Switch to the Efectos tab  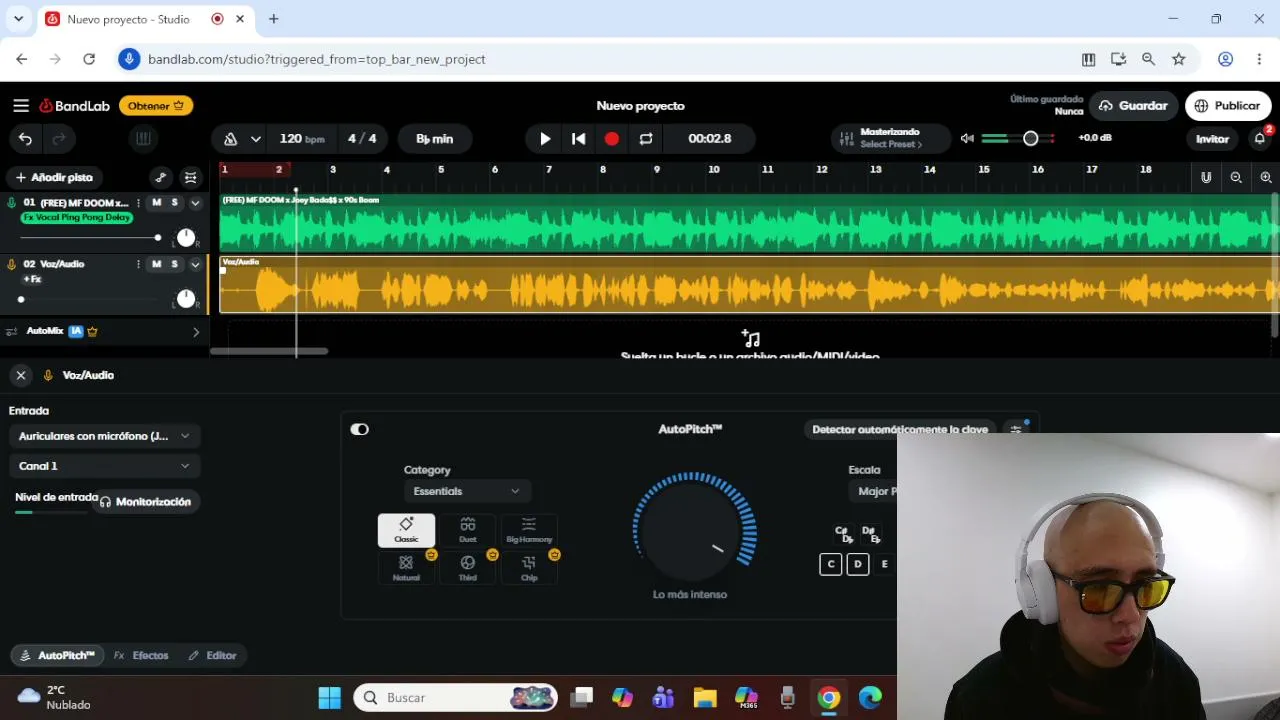click(x=141, y=656)
